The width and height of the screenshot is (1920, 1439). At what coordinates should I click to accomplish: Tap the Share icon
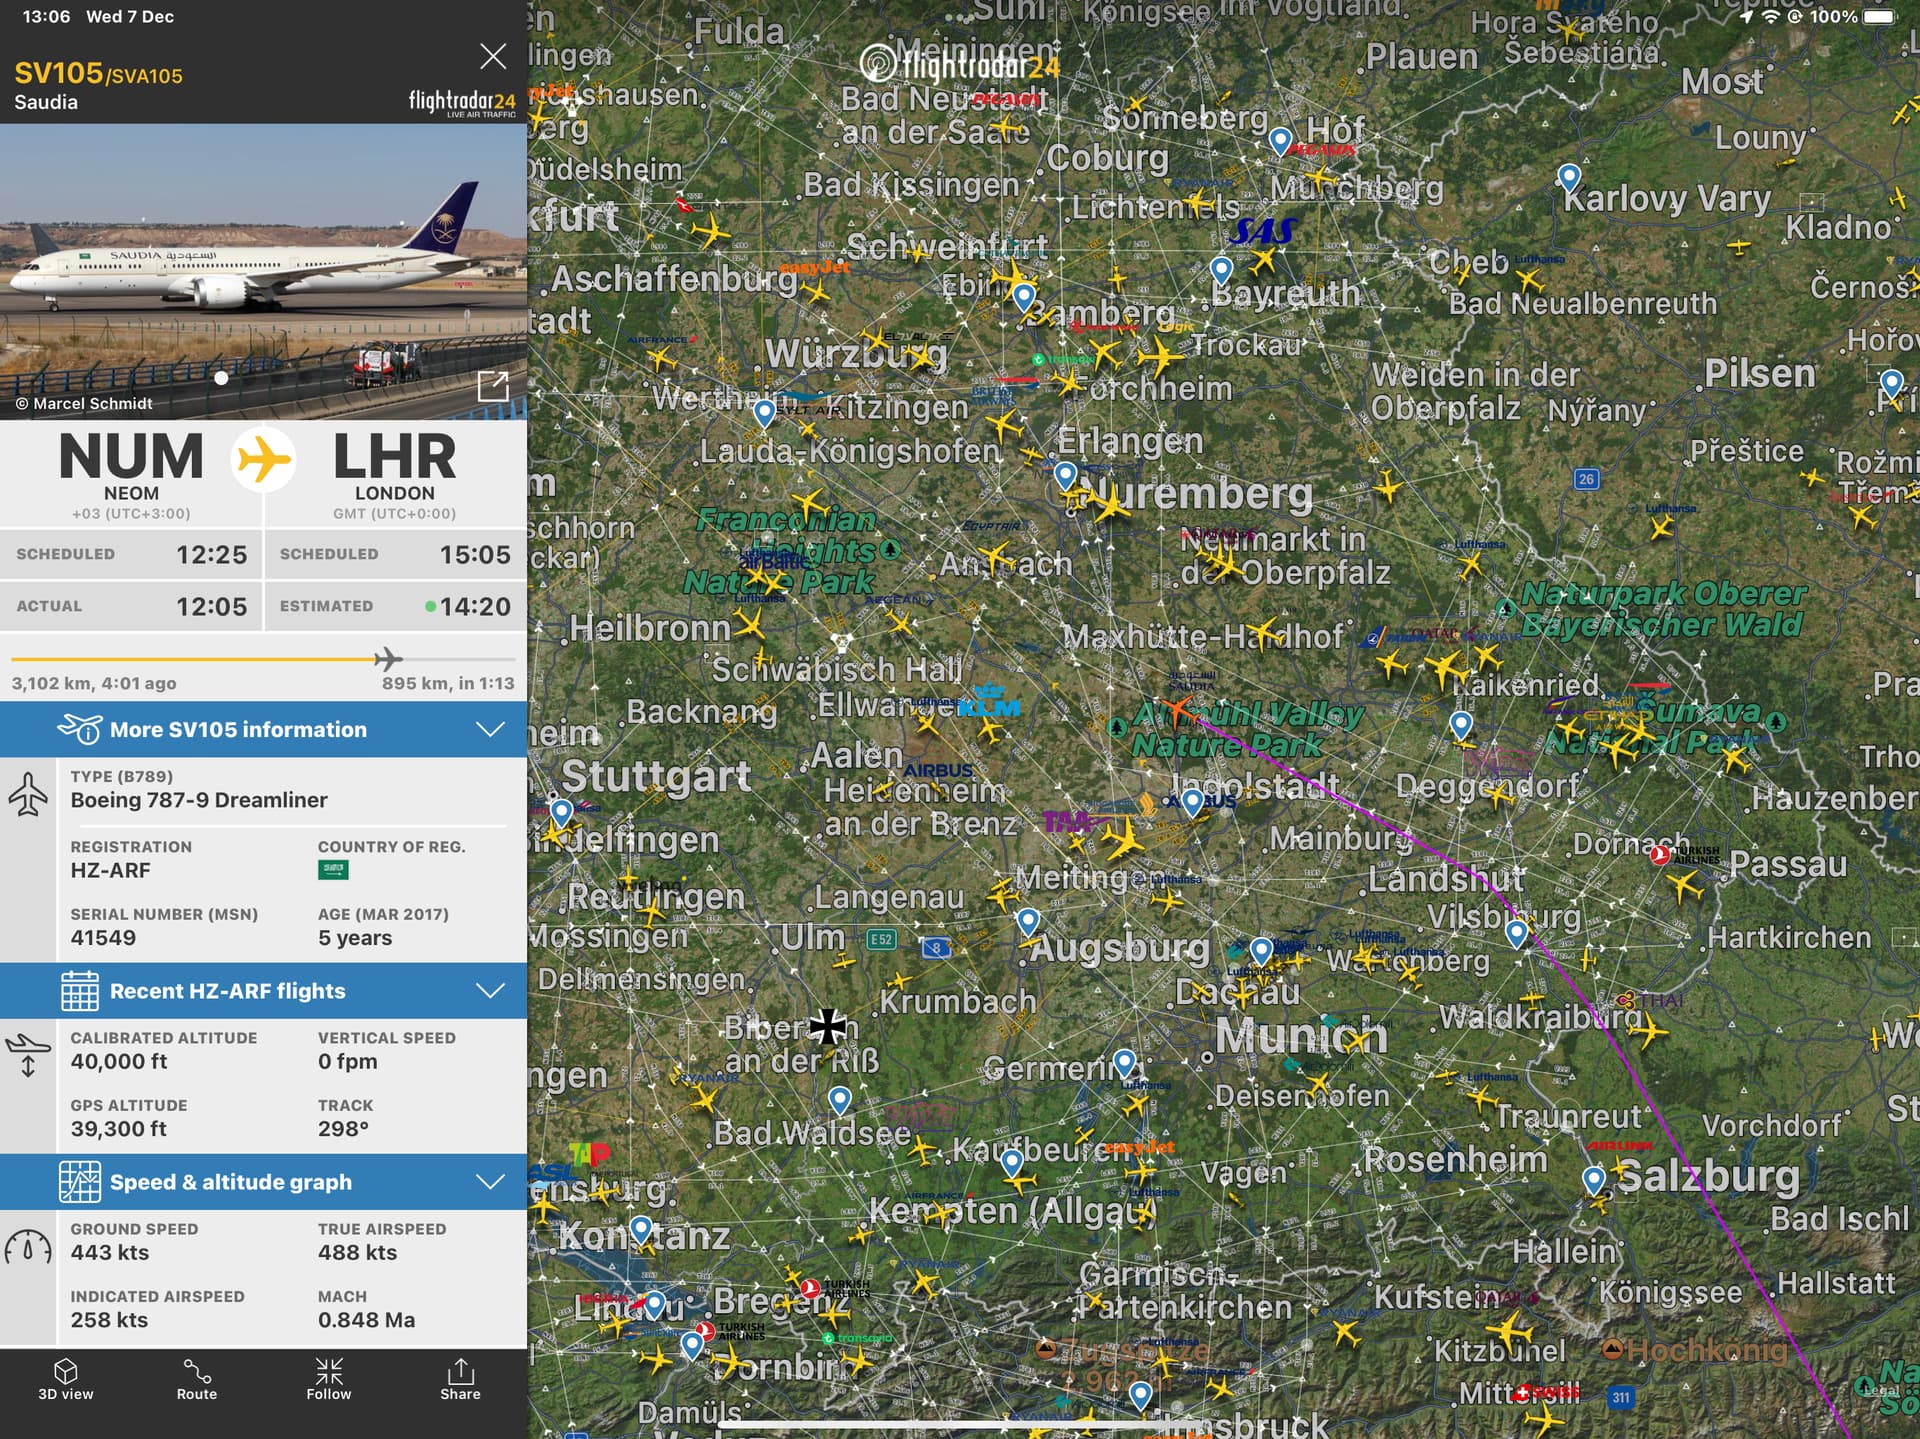(x=460, y=1379)
